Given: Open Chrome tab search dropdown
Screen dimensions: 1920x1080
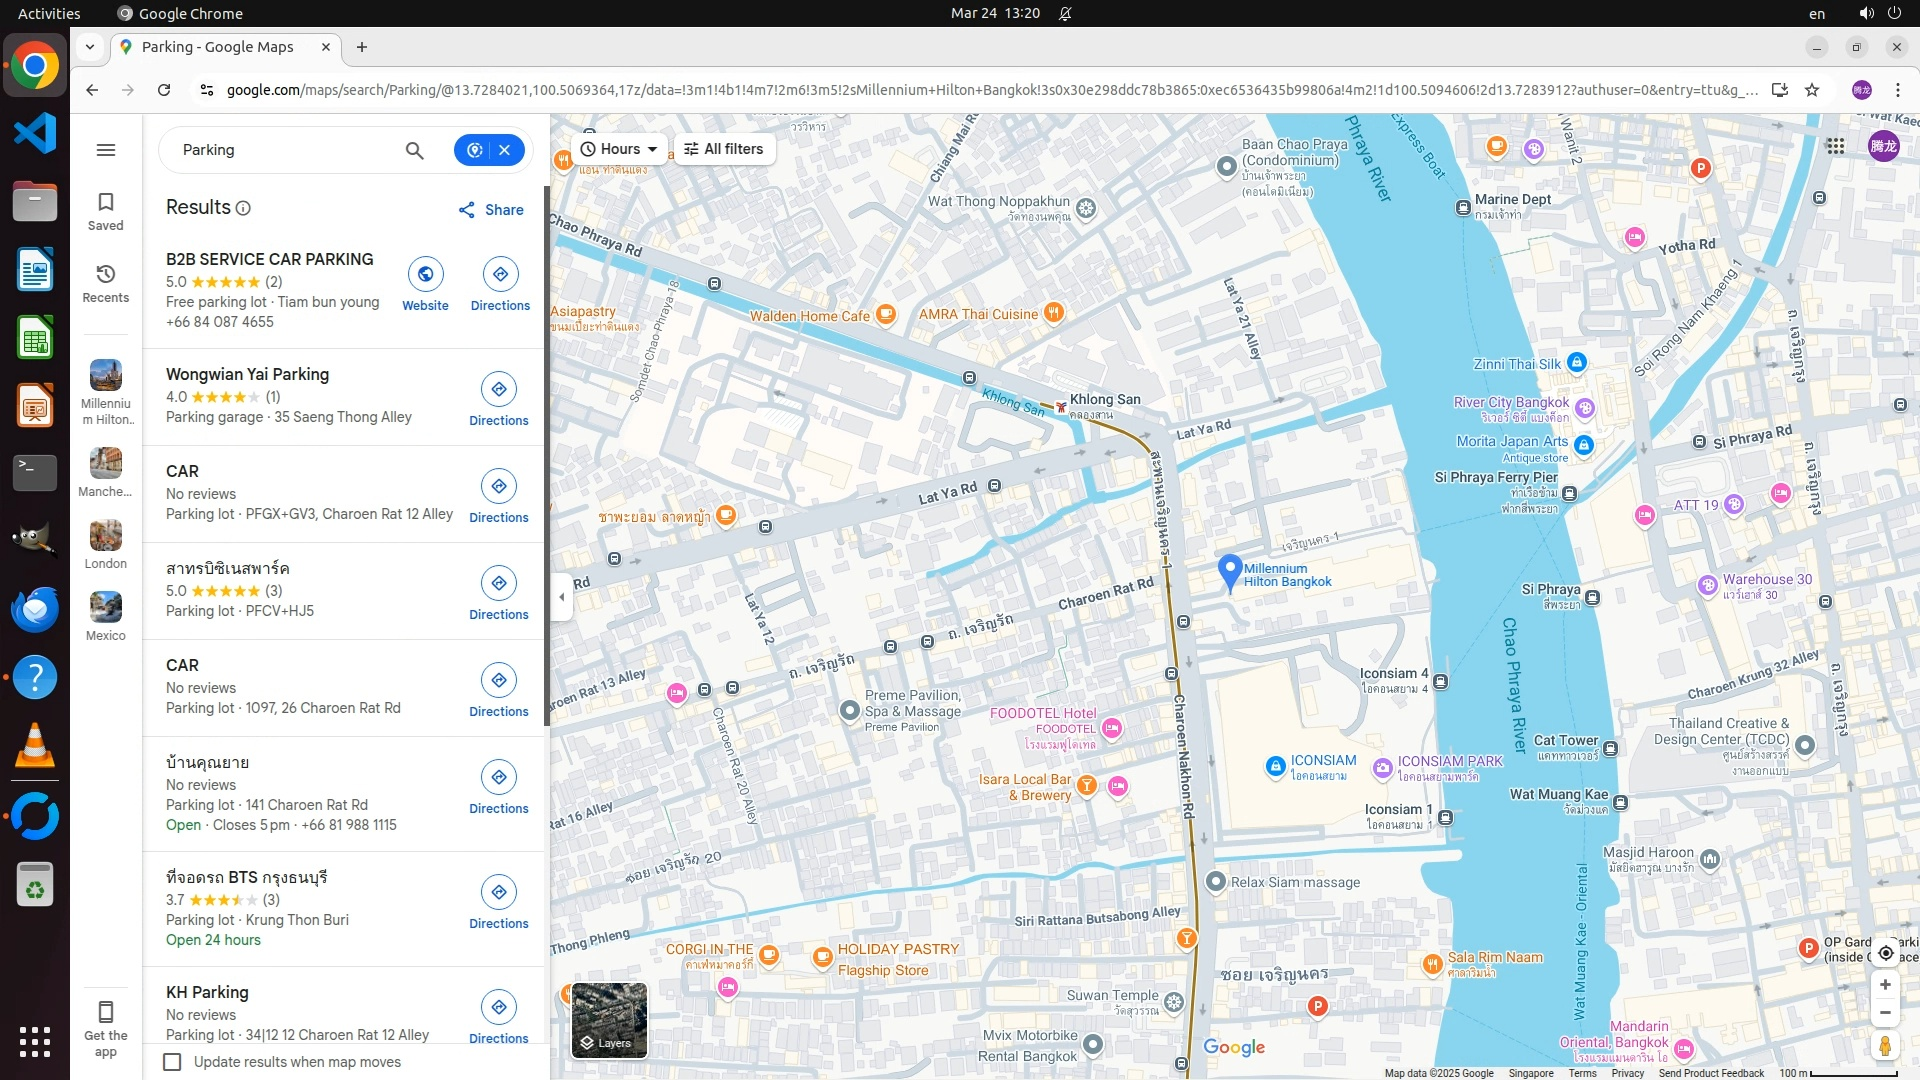Looking at the screenshot, I should pyautogui.click(x=90, y=47).
